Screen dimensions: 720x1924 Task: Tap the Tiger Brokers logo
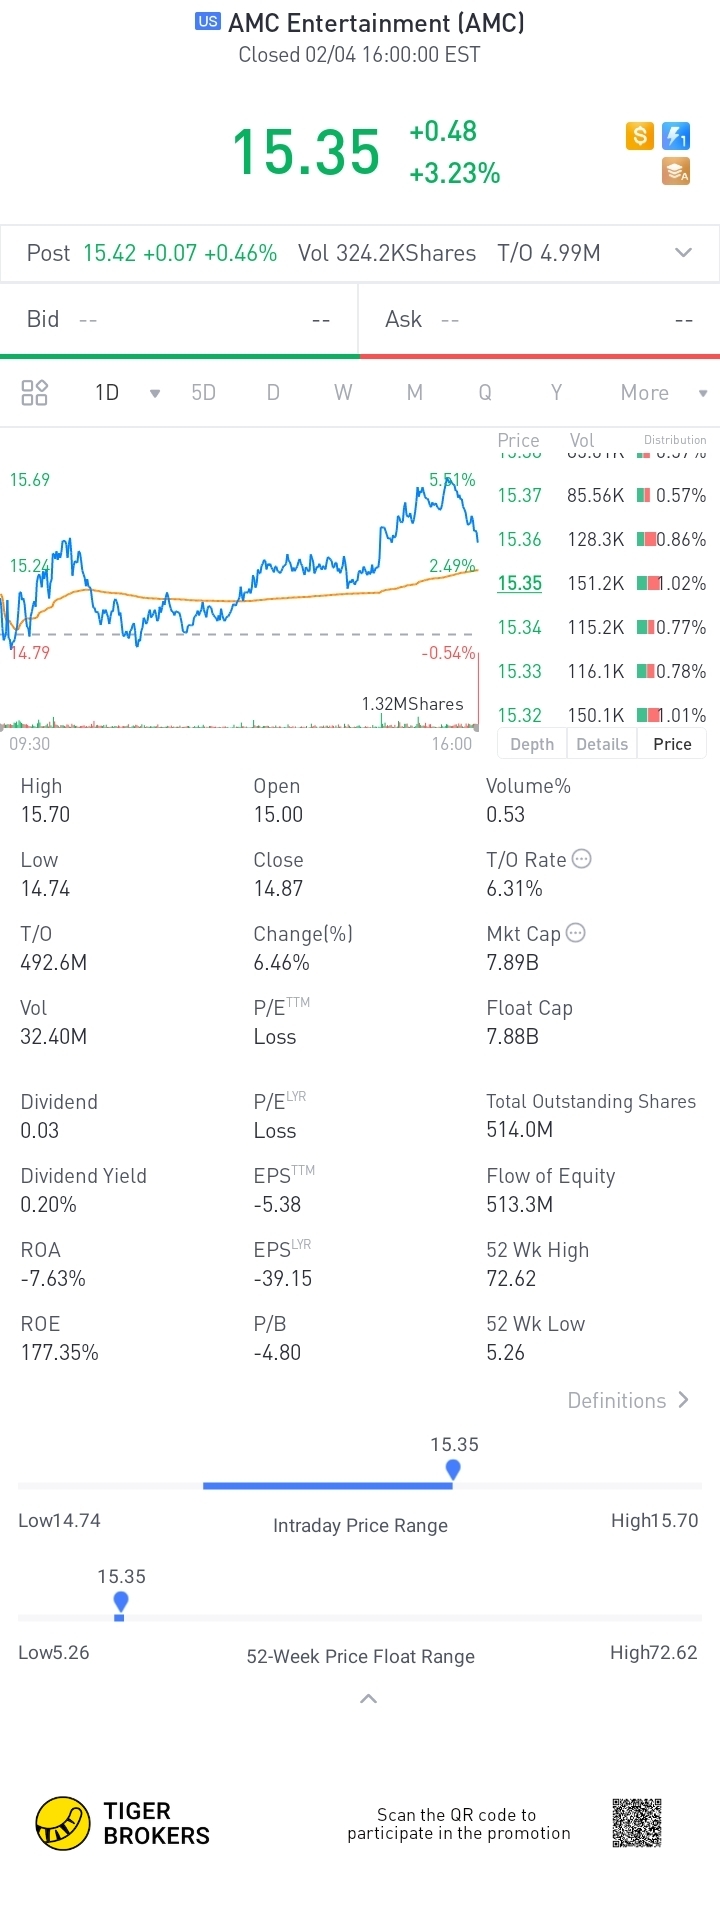point(63,1823)
